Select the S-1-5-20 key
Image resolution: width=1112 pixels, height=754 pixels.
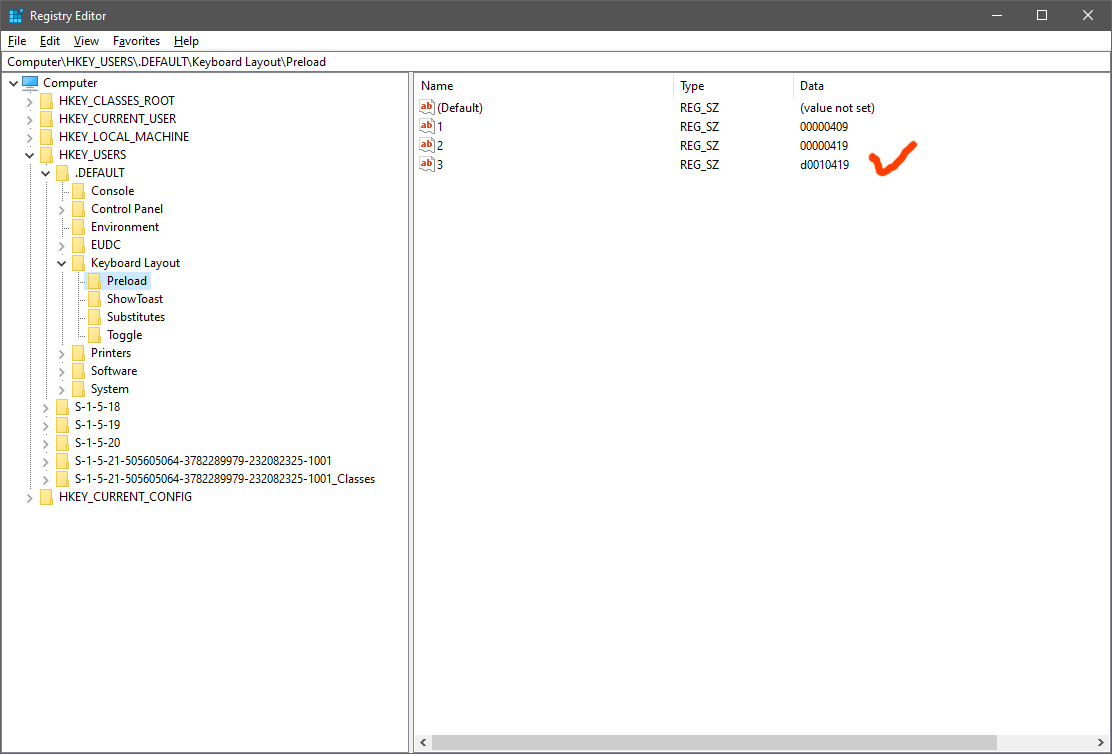pos(97,443)
